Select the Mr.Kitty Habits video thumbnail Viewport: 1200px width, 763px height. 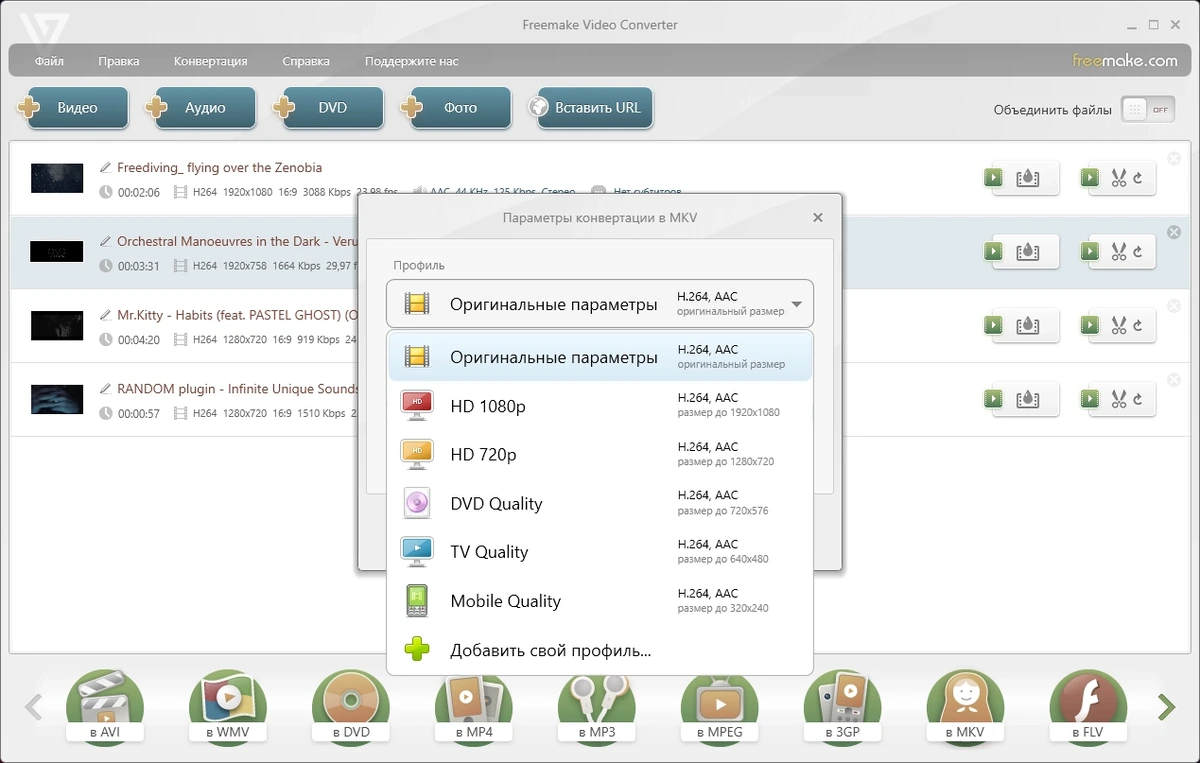click(57, 325)
